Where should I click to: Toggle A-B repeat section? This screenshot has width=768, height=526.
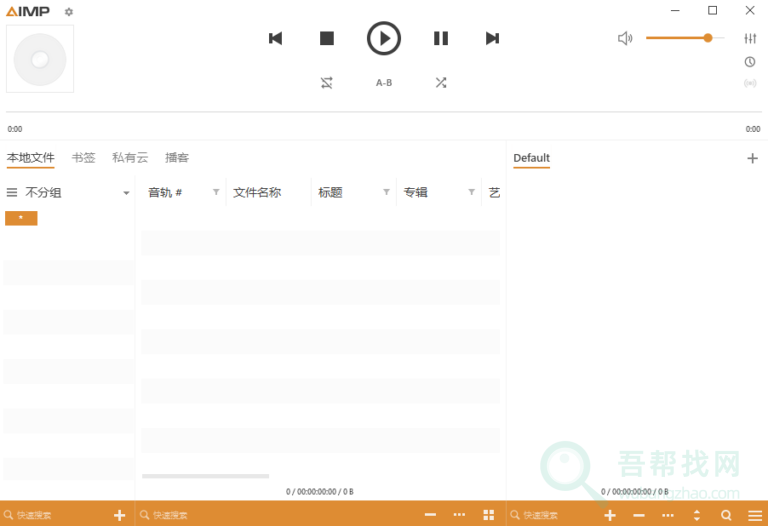point(384,83)
